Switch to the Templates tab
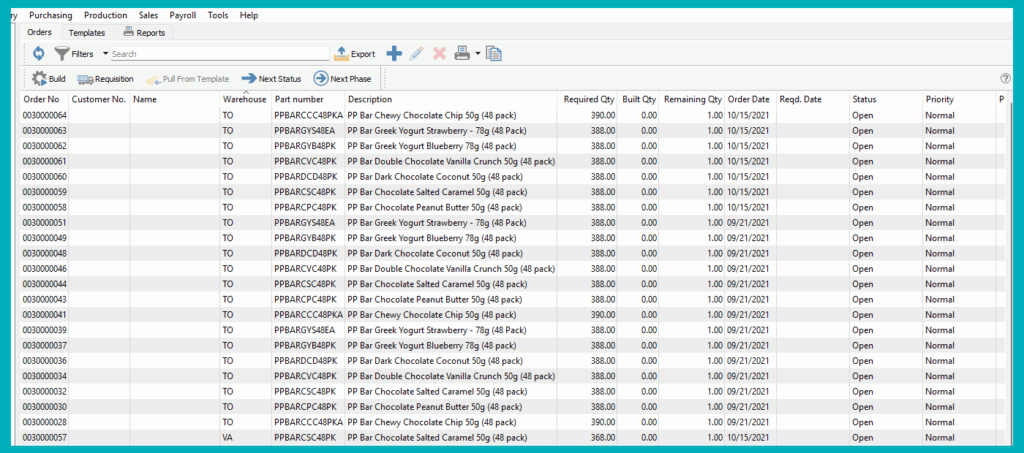Screen dimensions: 1024x453 point(87,33)
